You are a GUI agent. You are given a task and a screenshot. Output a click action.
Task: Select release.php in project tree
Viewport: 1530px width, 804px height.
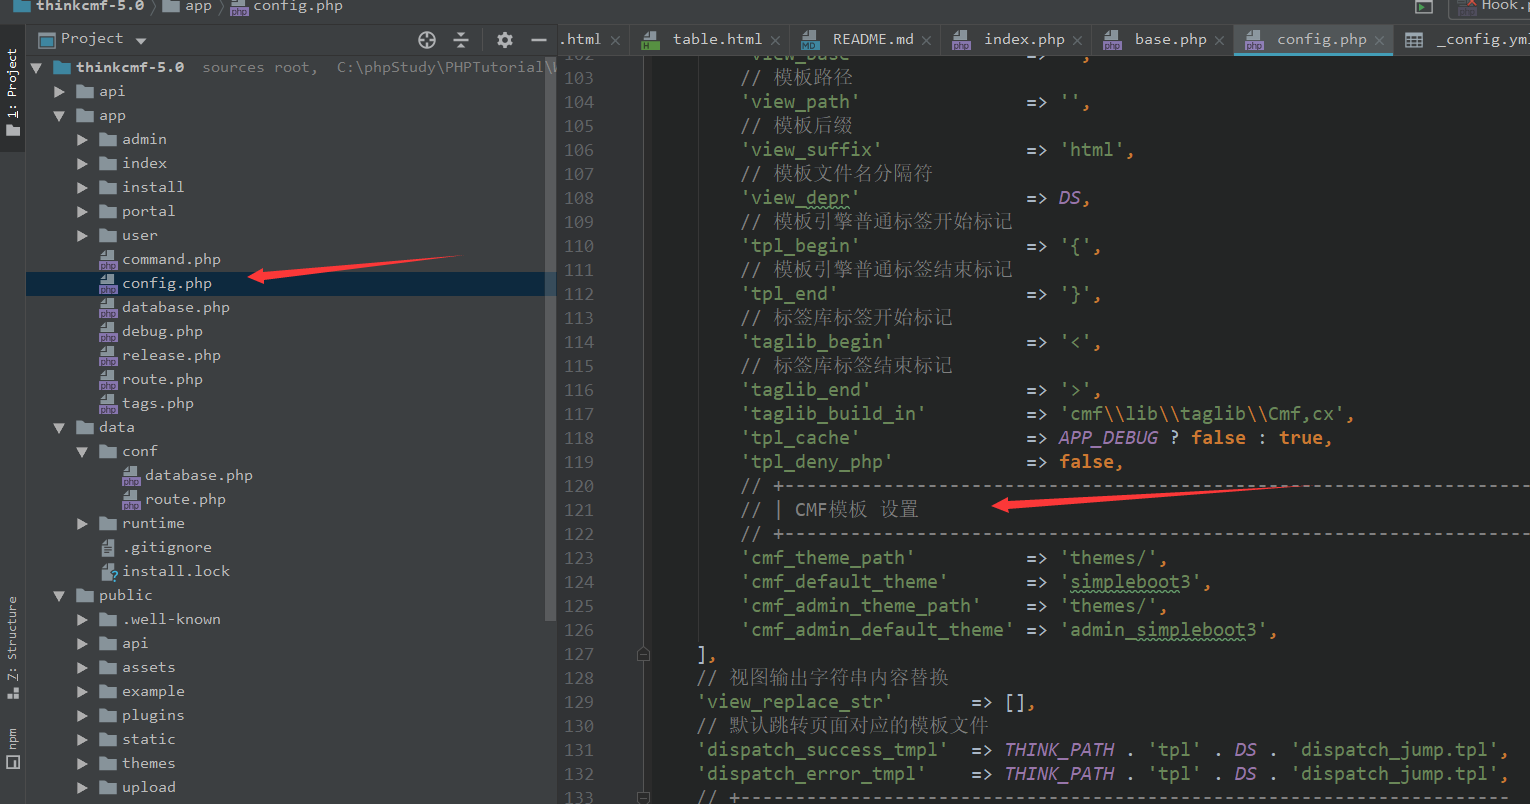click(171, 356)
